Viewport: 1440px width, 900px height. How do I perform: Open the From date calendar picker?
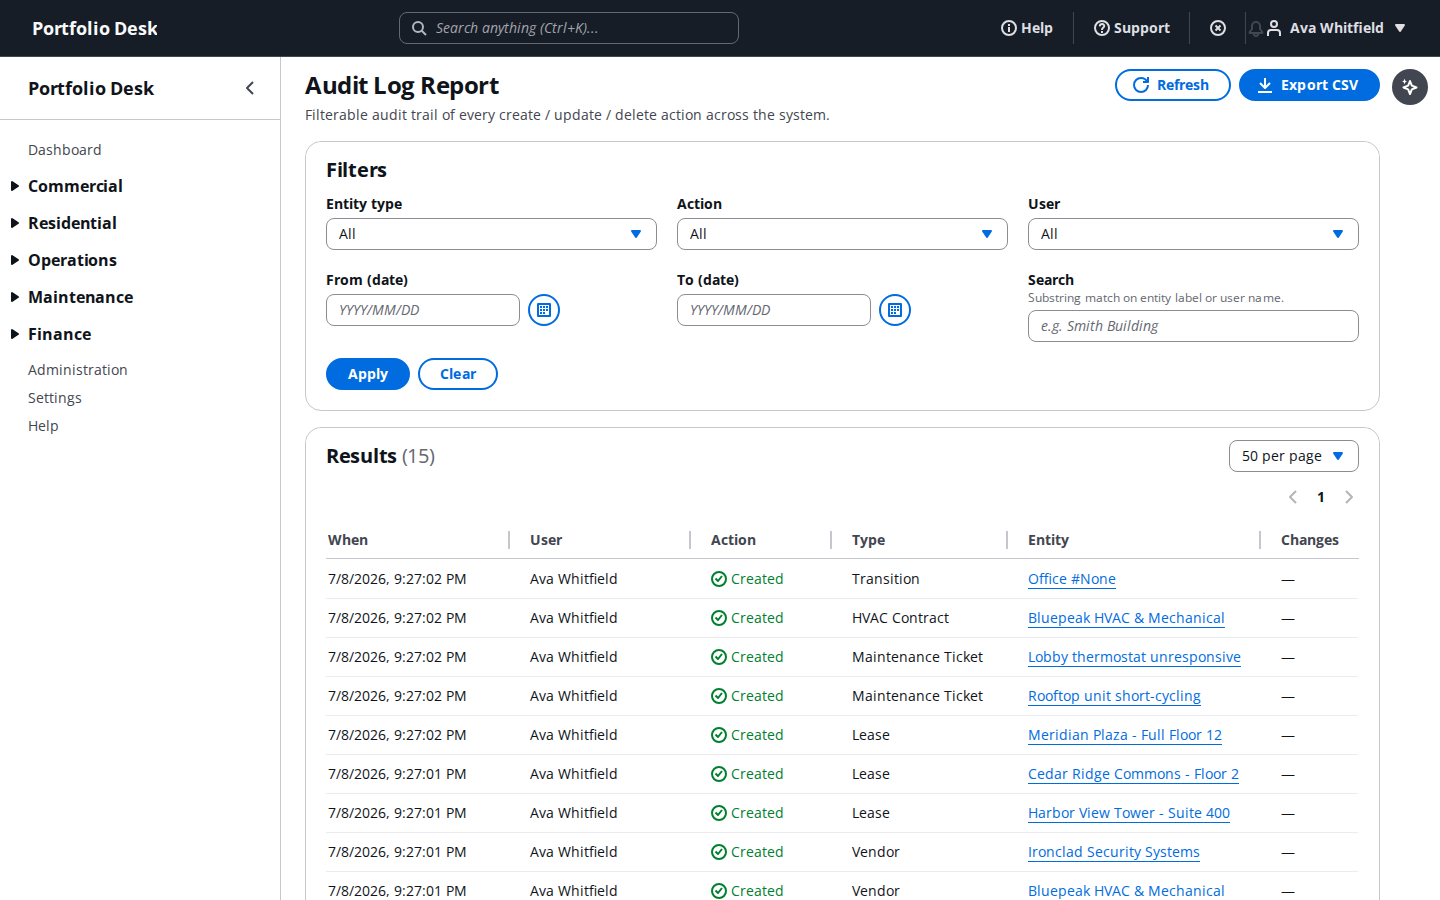(x=544, y=310)
